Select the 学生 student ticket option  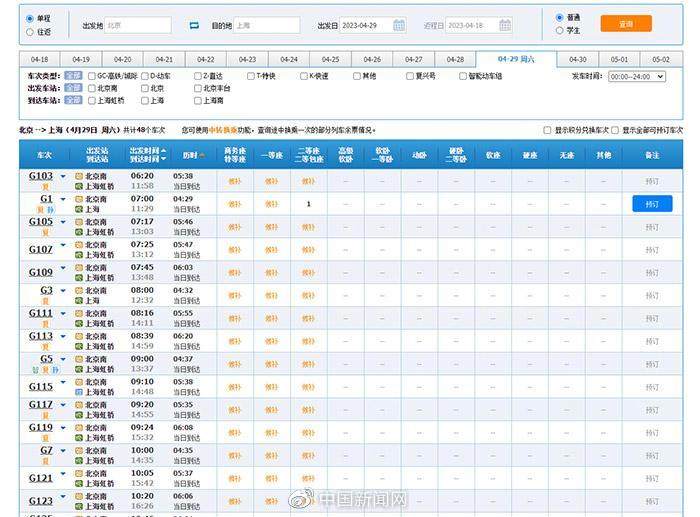pos(559,31)
